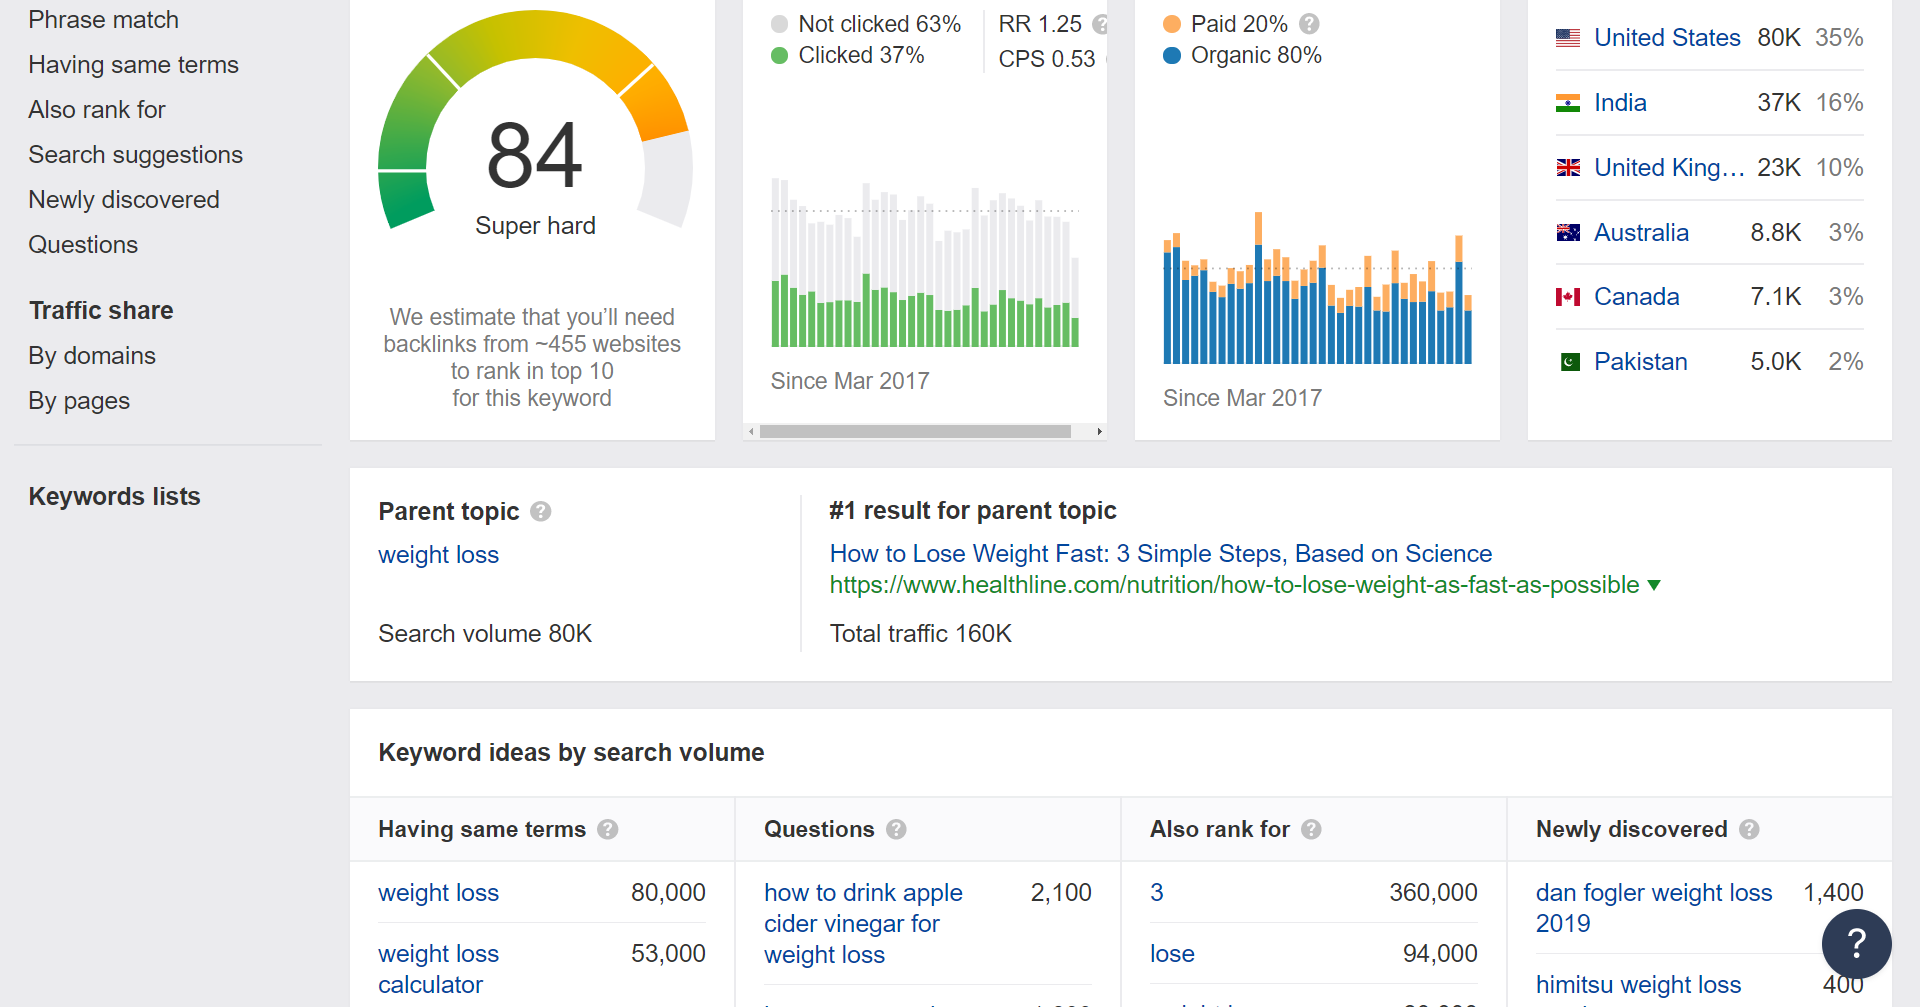
Task: Click the green Clicked legend dot
Action: (780, 55)
